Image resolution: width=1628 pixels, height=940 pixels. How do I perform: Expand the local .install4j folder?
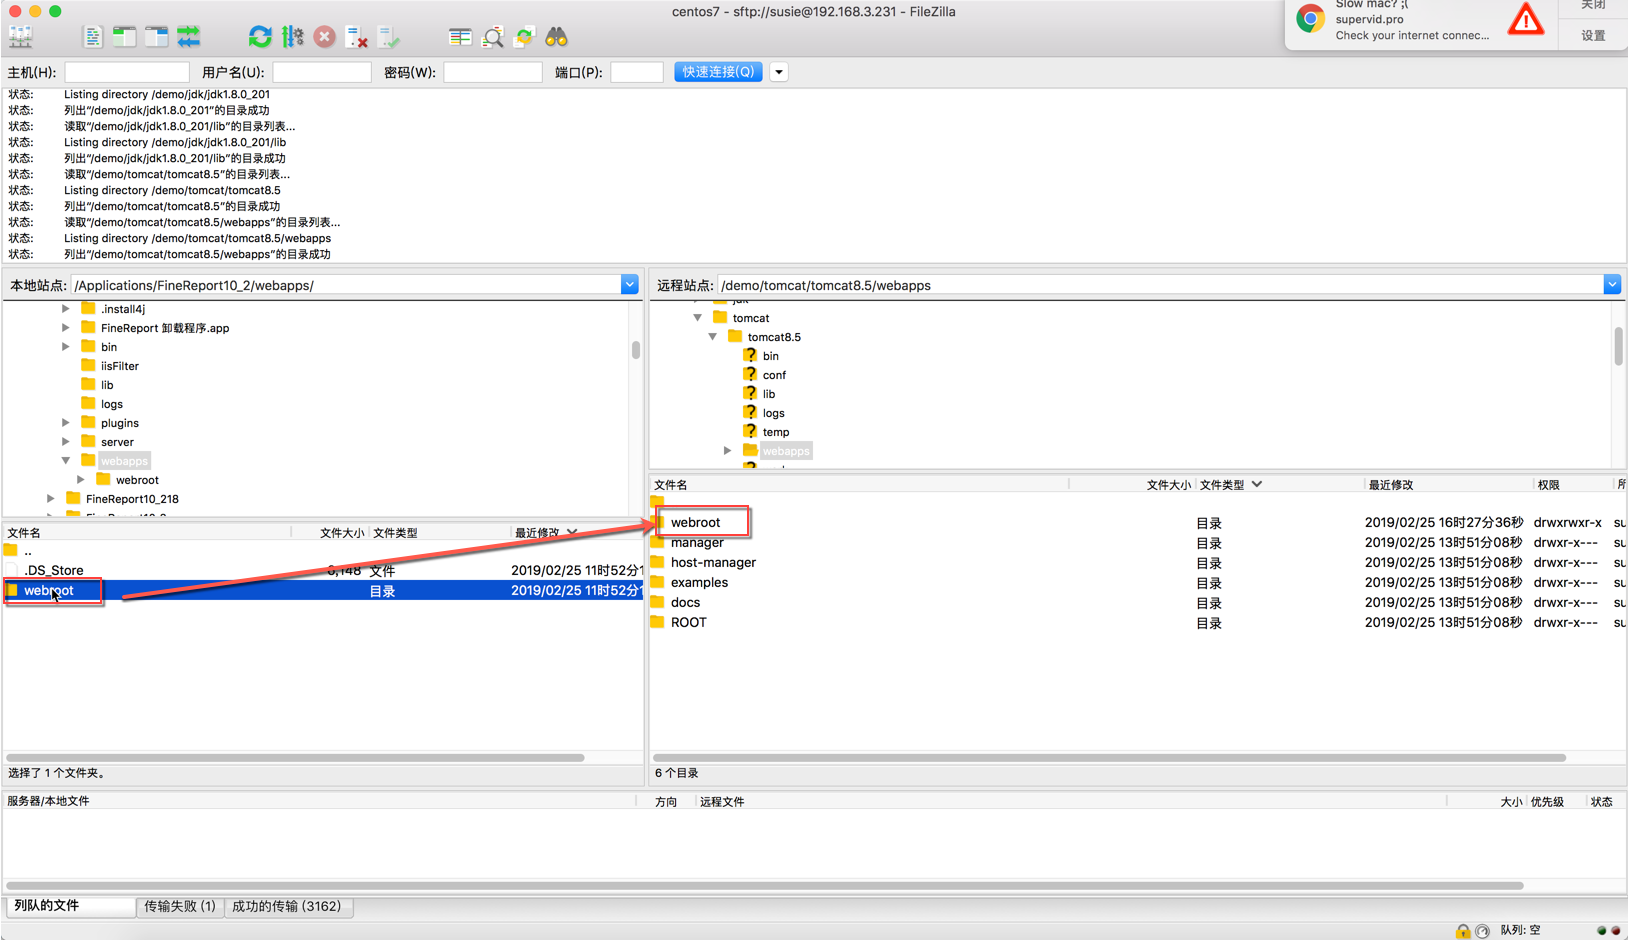[x=66, y=309]
